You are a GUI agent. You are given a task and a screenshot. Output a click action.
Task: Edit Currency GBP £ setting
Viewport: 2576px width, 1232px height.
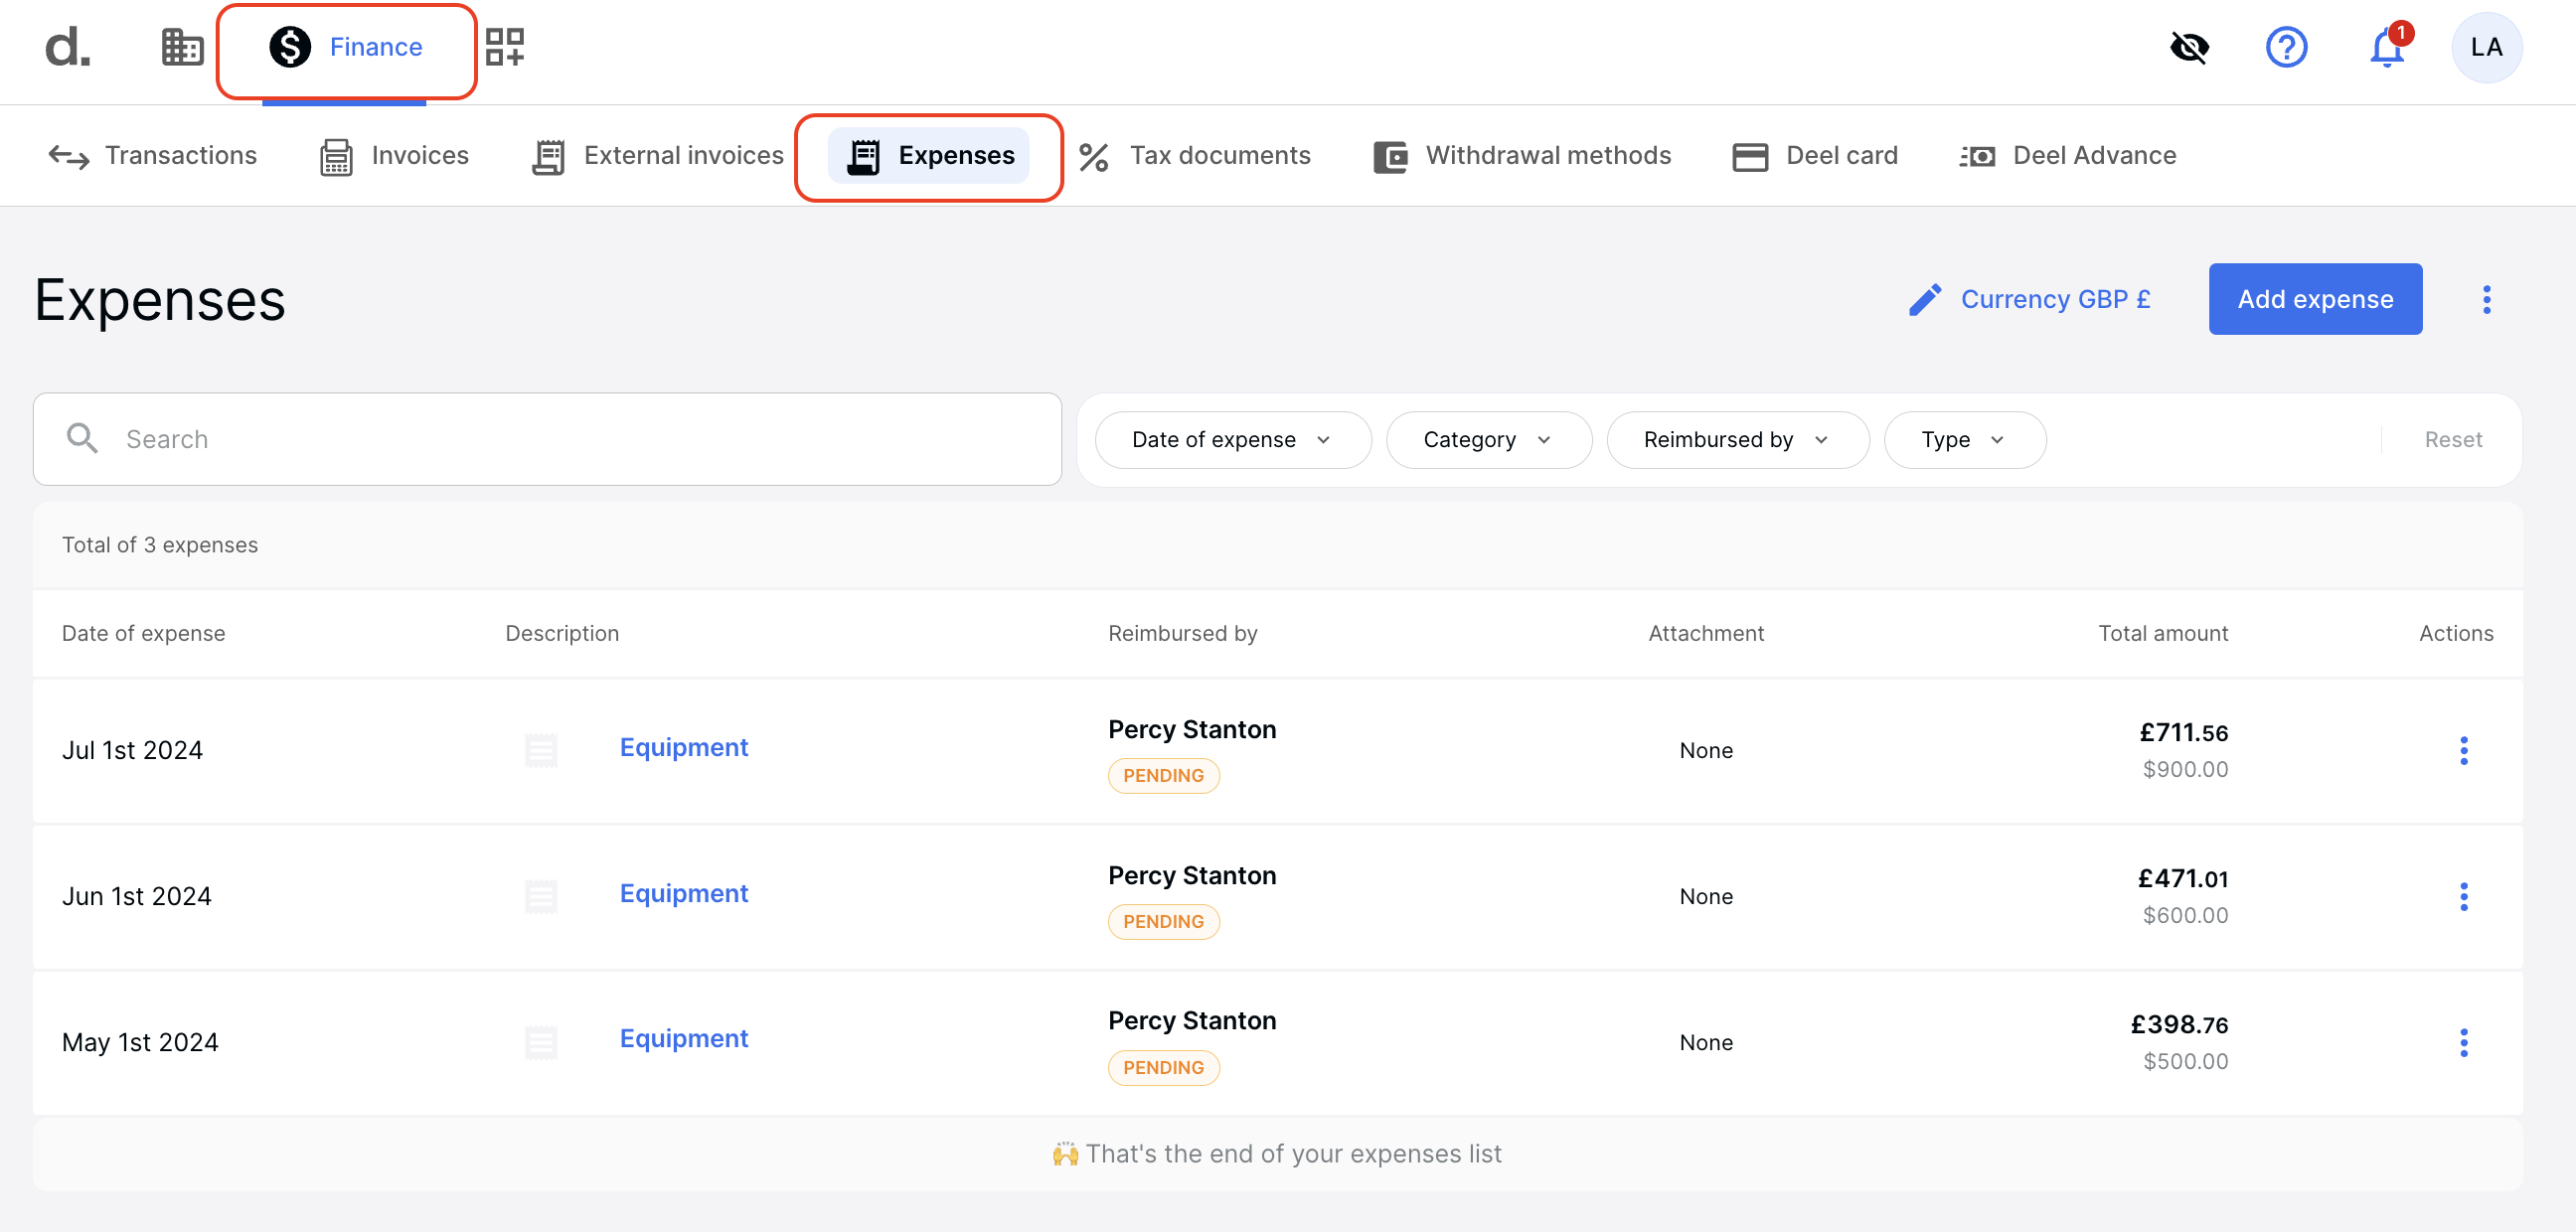click(2030, 299)
